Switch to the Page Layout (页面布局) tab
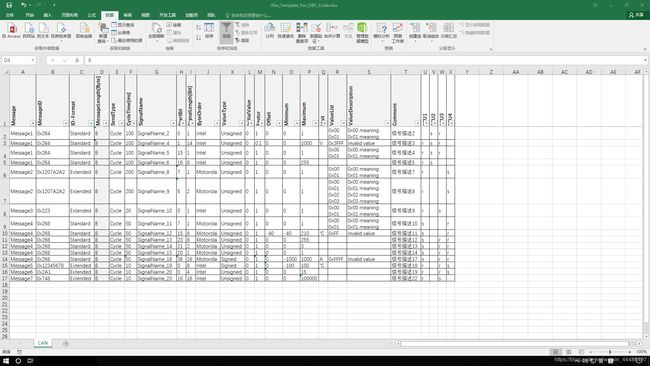The image size is (650, 366). (x=69, y=15)
